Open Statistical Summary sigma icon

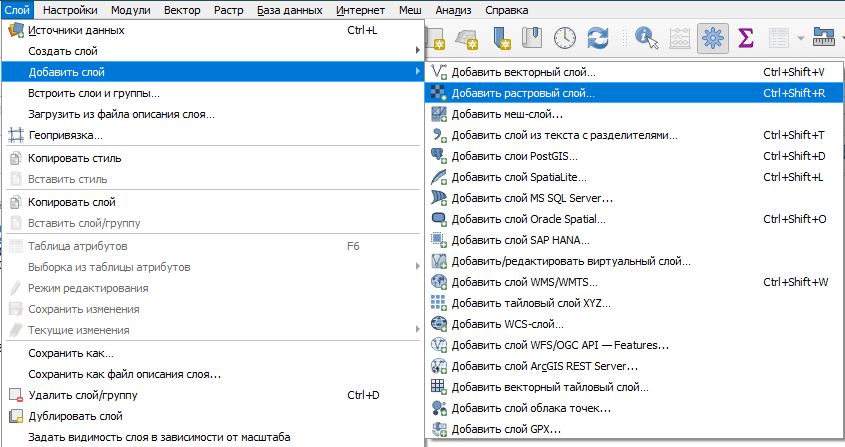tap(746, 38)
